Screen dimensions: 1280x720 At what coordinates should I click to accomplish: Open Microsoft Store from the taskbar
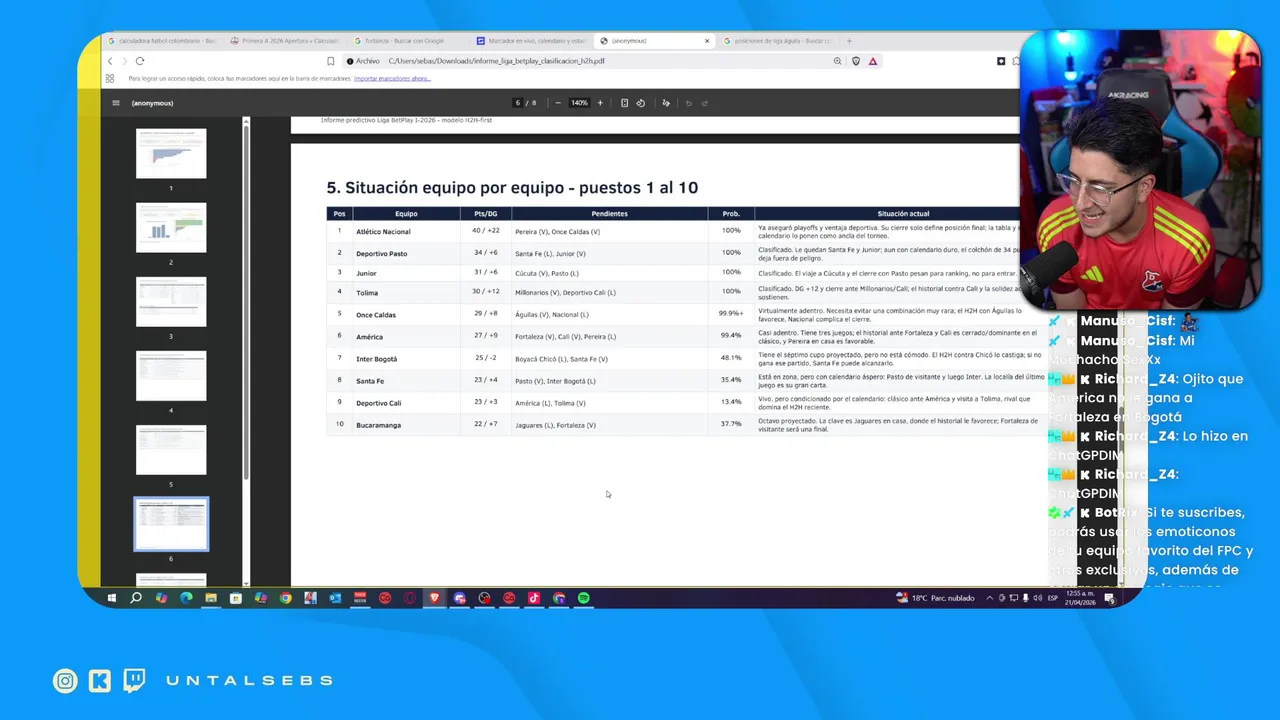[x=236, y=598]
